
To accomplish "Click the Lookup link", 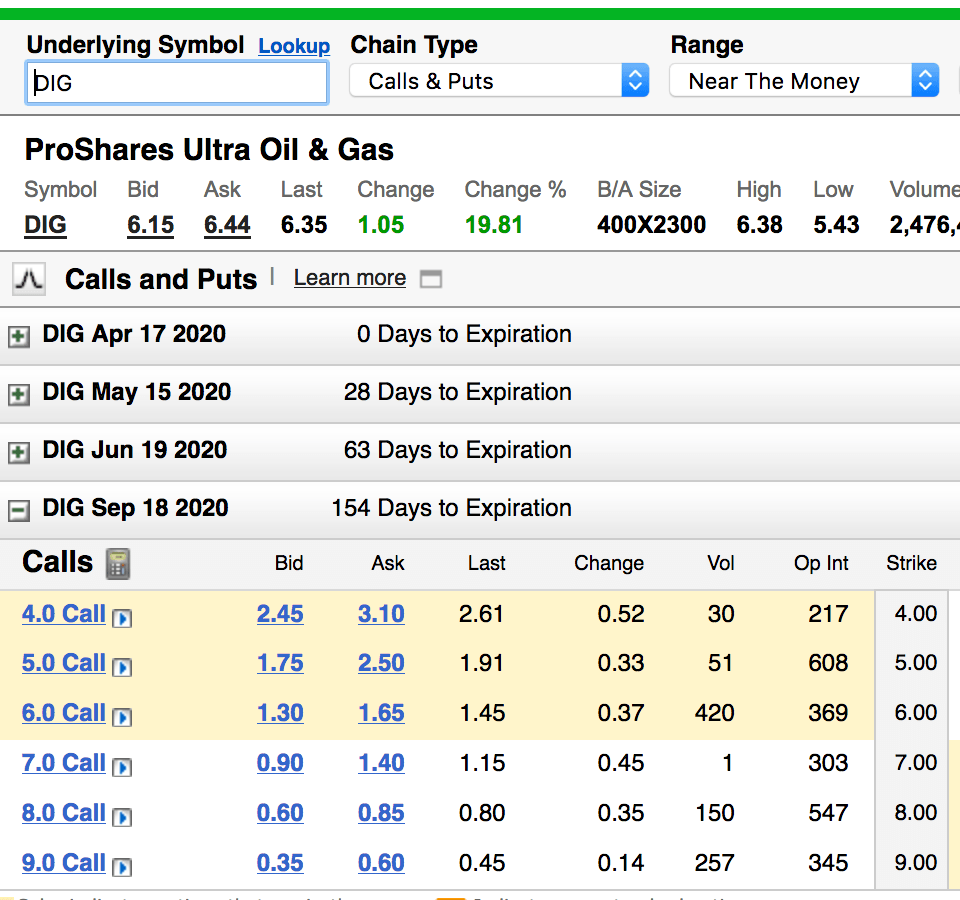I will point(293,46).
